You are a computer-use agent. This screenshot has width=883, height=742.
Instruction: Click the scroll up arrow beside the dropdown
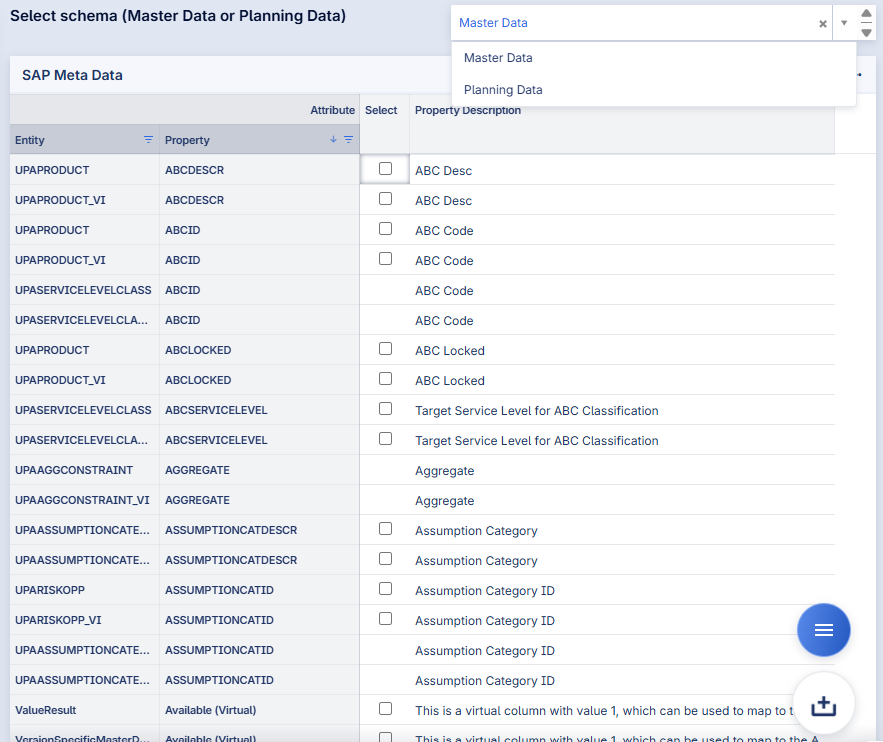866,15
